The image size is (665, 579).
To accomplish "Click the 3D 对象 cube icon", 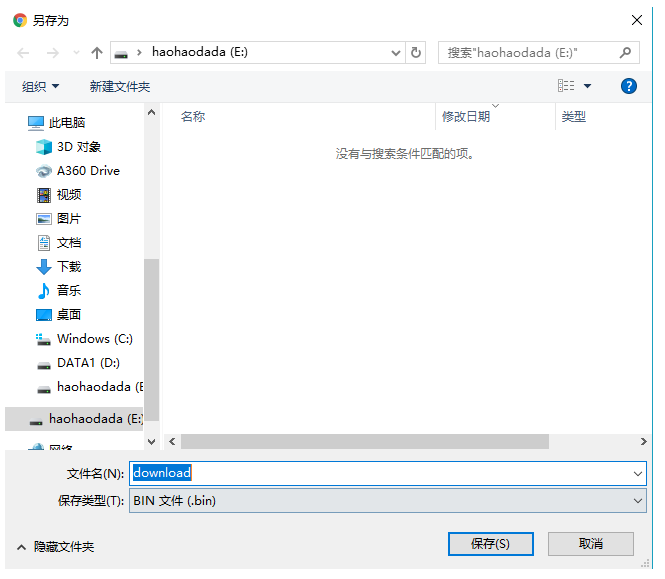I will (x=44, y=147).
